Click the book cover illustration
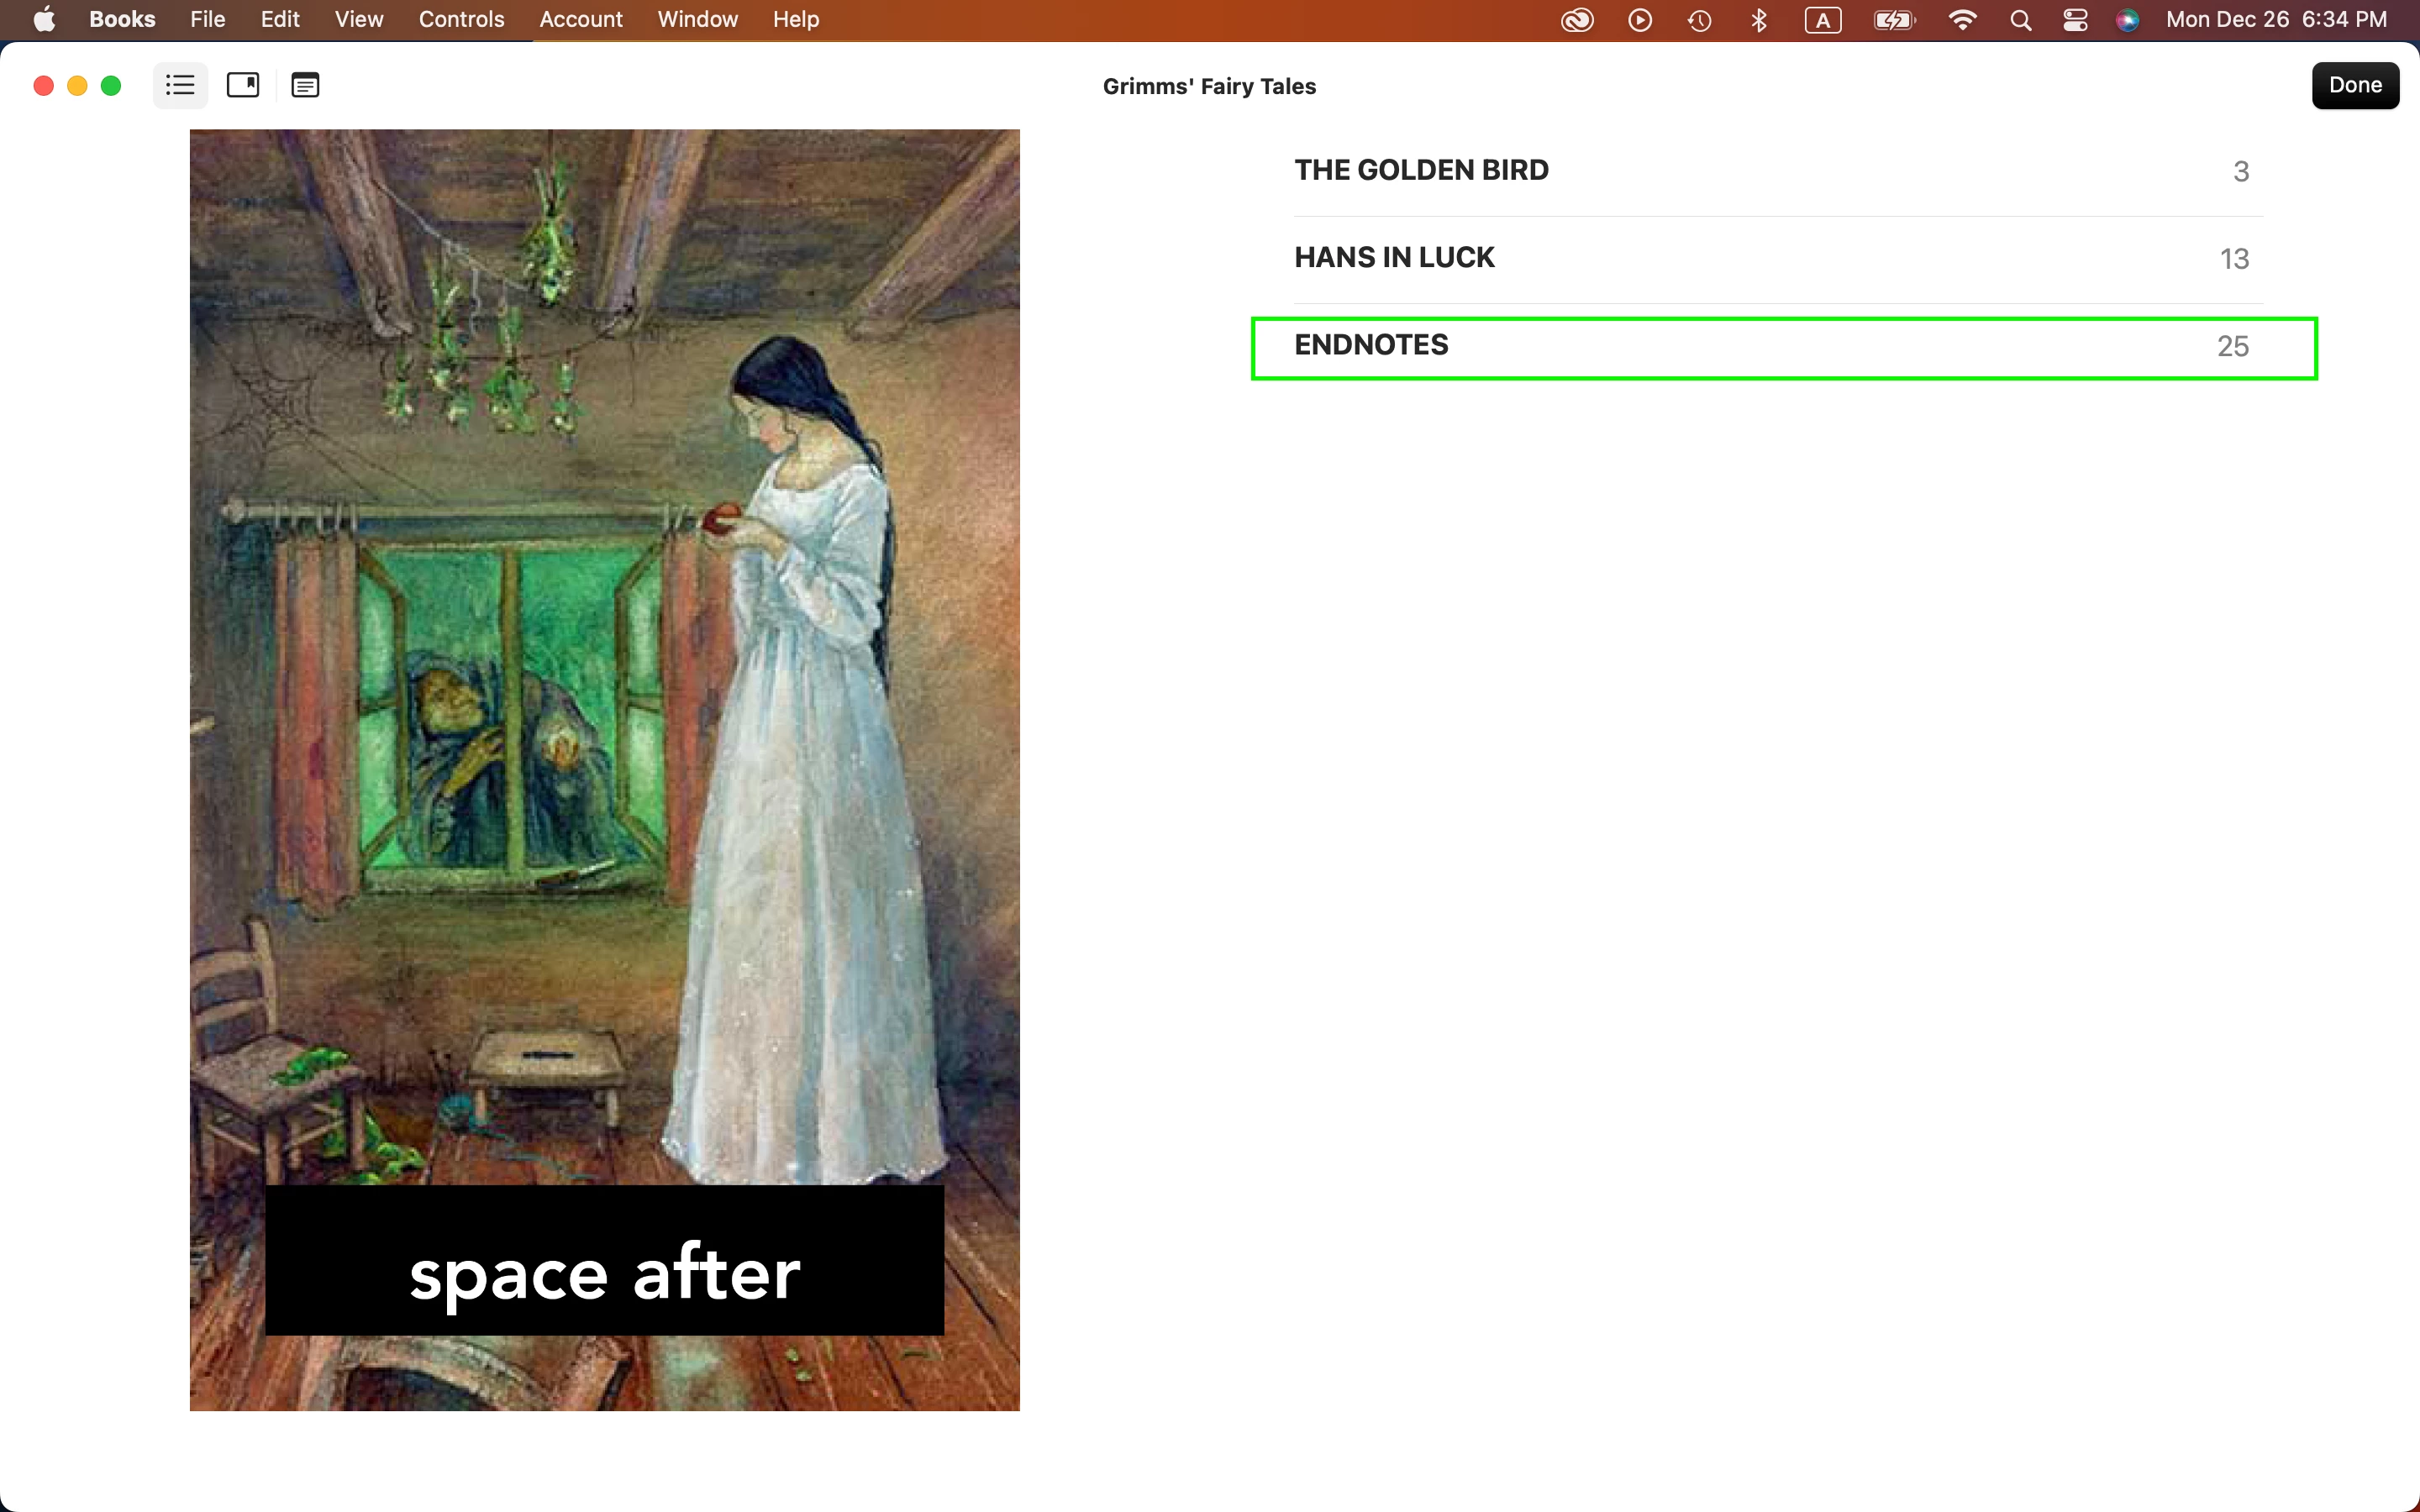The width and height of the screenshot is (2420, 1512). click(x=605, y=769)
